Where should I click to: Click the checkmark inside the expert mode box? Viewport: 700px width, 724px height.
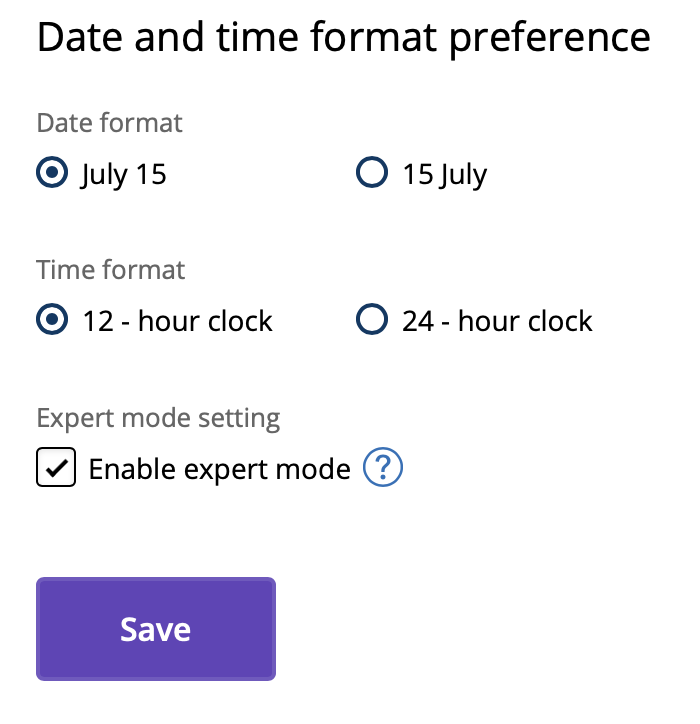coord(57,468)
